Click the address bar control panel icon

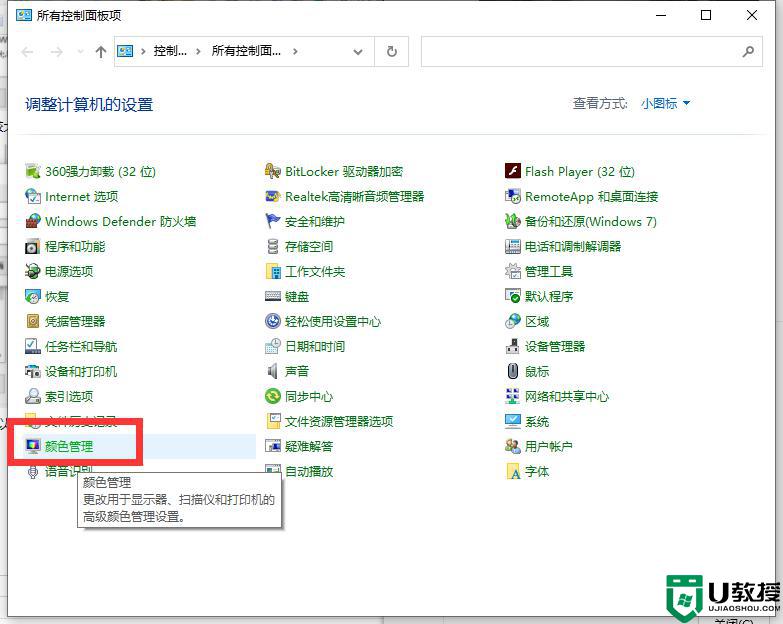click(x=125, y=51)
